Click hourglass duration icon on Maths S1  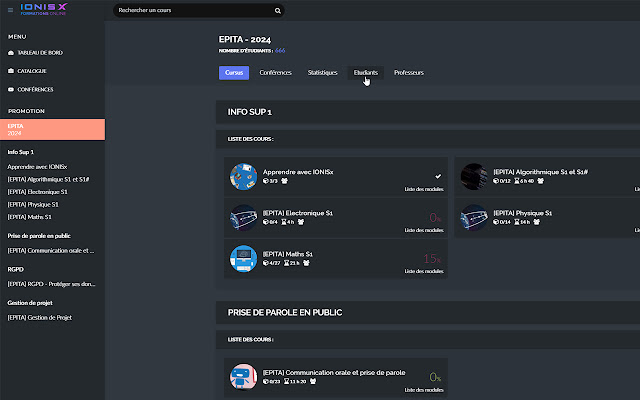(287, 263)
